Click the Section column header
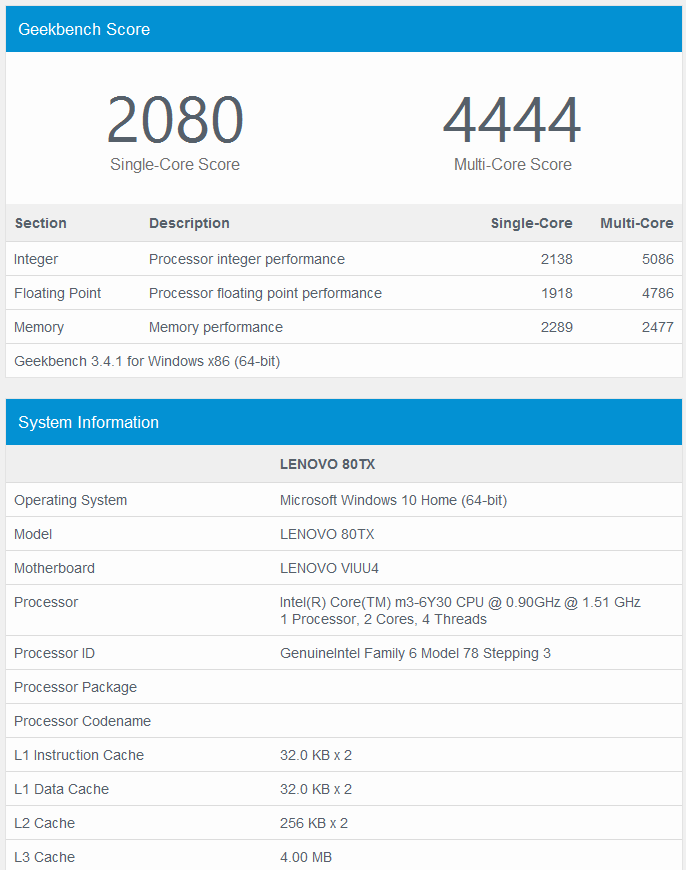The width and height of the screenshot is (686, 870). pos(41,223)
